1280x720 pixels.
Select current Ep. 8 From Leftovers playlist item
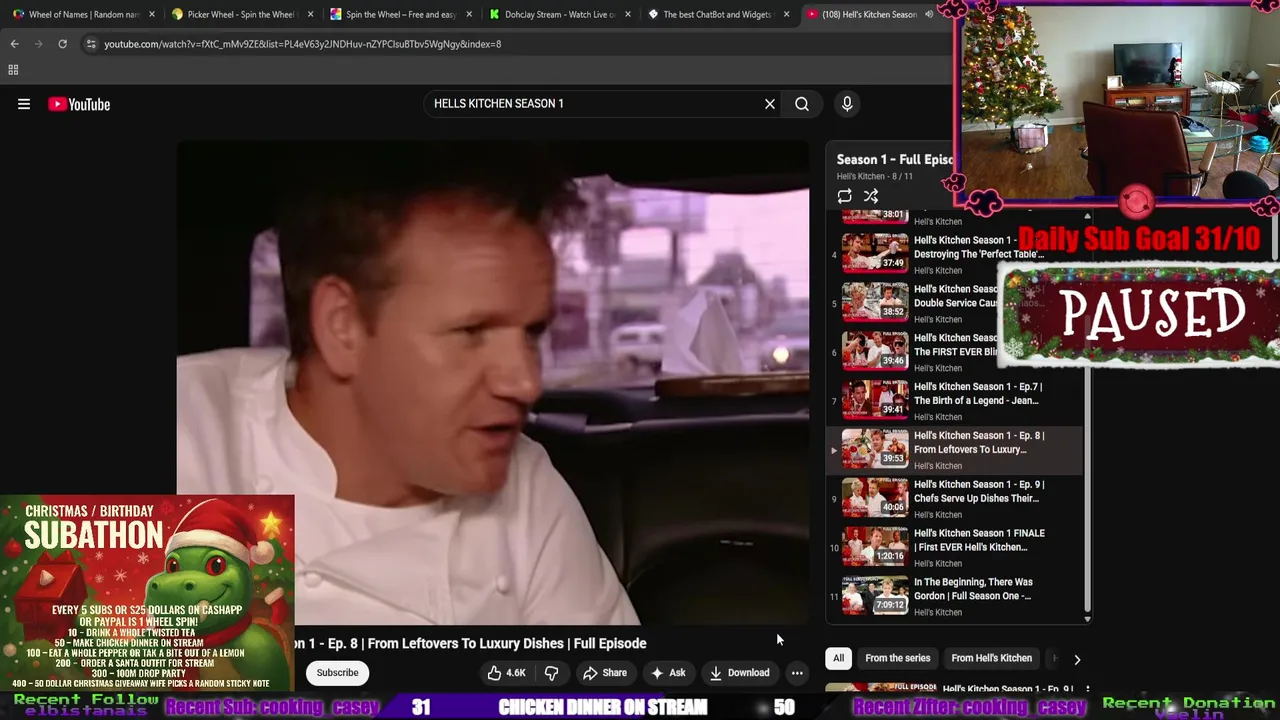point(955,449)
